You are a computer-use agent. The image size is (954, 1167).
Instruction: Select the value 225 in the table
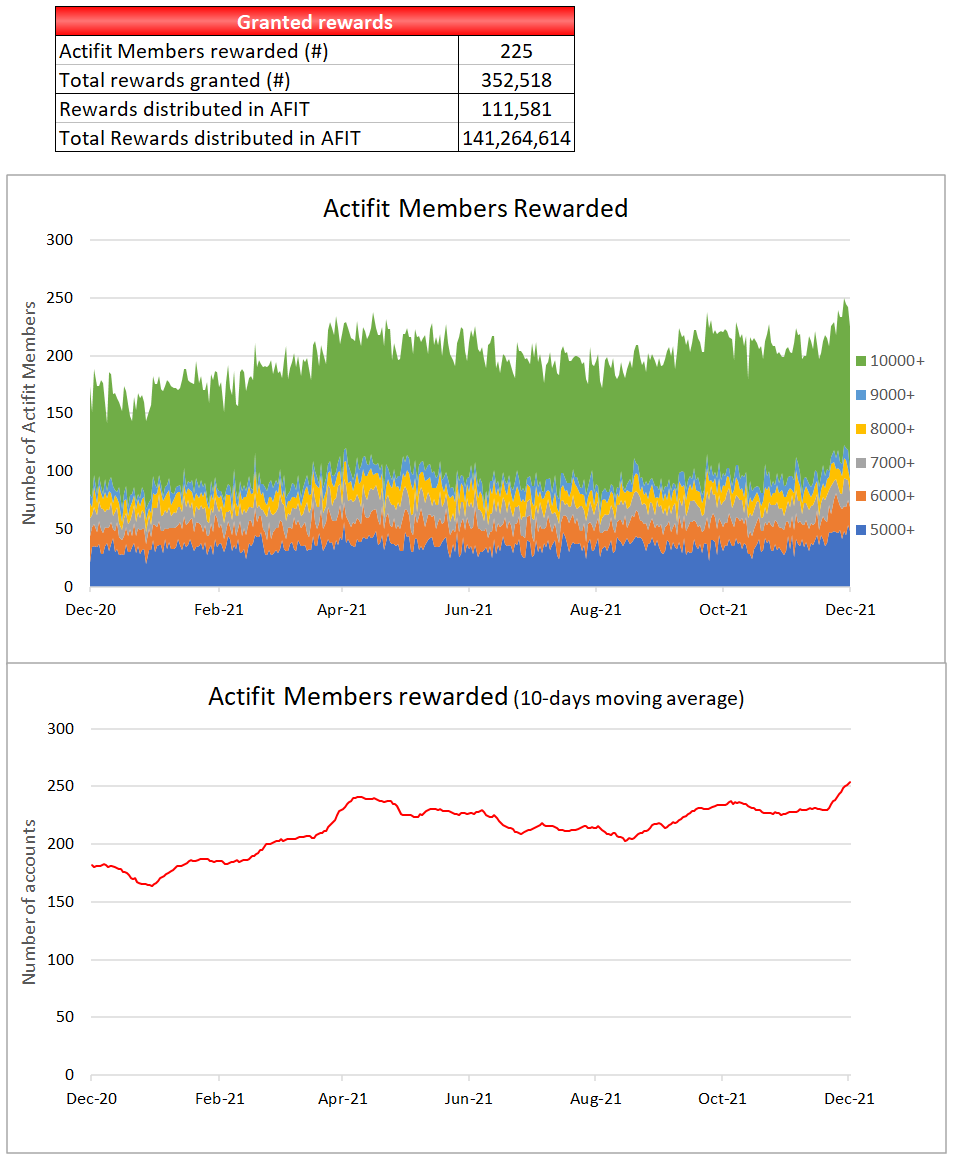pos(516,51)
